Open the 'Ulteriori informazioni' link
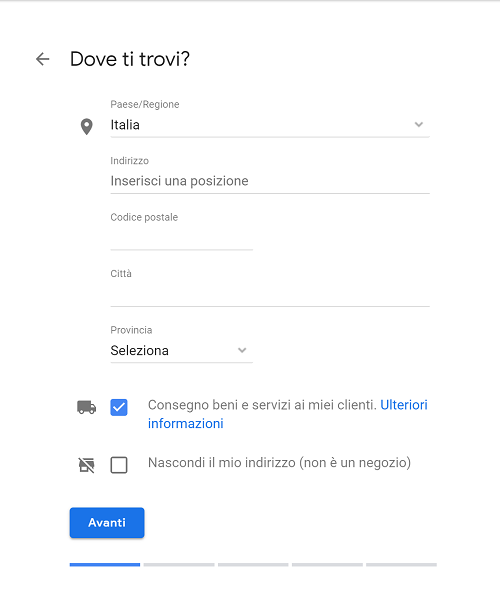 287,414
